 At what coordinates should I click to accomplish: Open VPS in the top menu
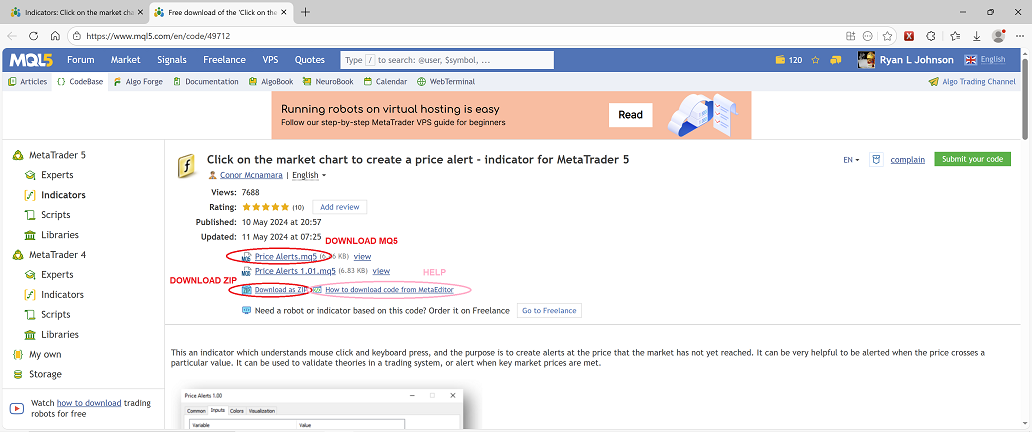coord(271,60)
